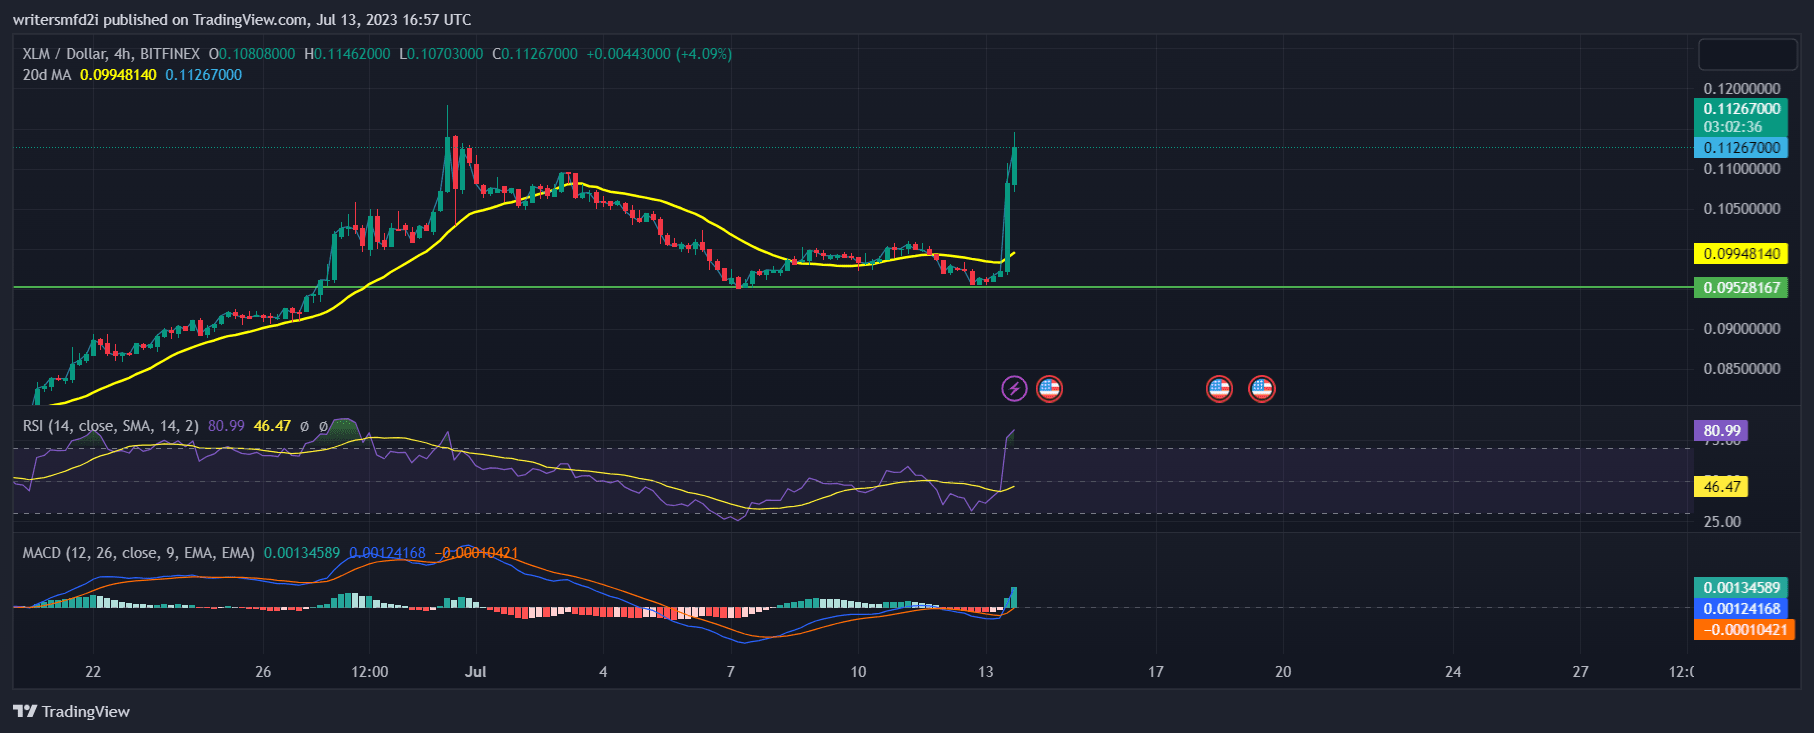The height and width of the screenshot is (733, 1814).
Task: Click the US flag icon beside lightning bolt
Action: (x=1049, y=388)
